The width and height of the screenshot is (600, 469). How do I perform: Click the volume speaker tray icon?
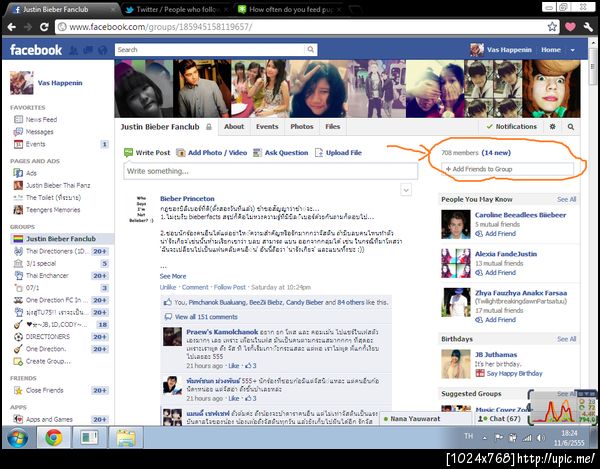pyautogui.click(x=541, y=438)
